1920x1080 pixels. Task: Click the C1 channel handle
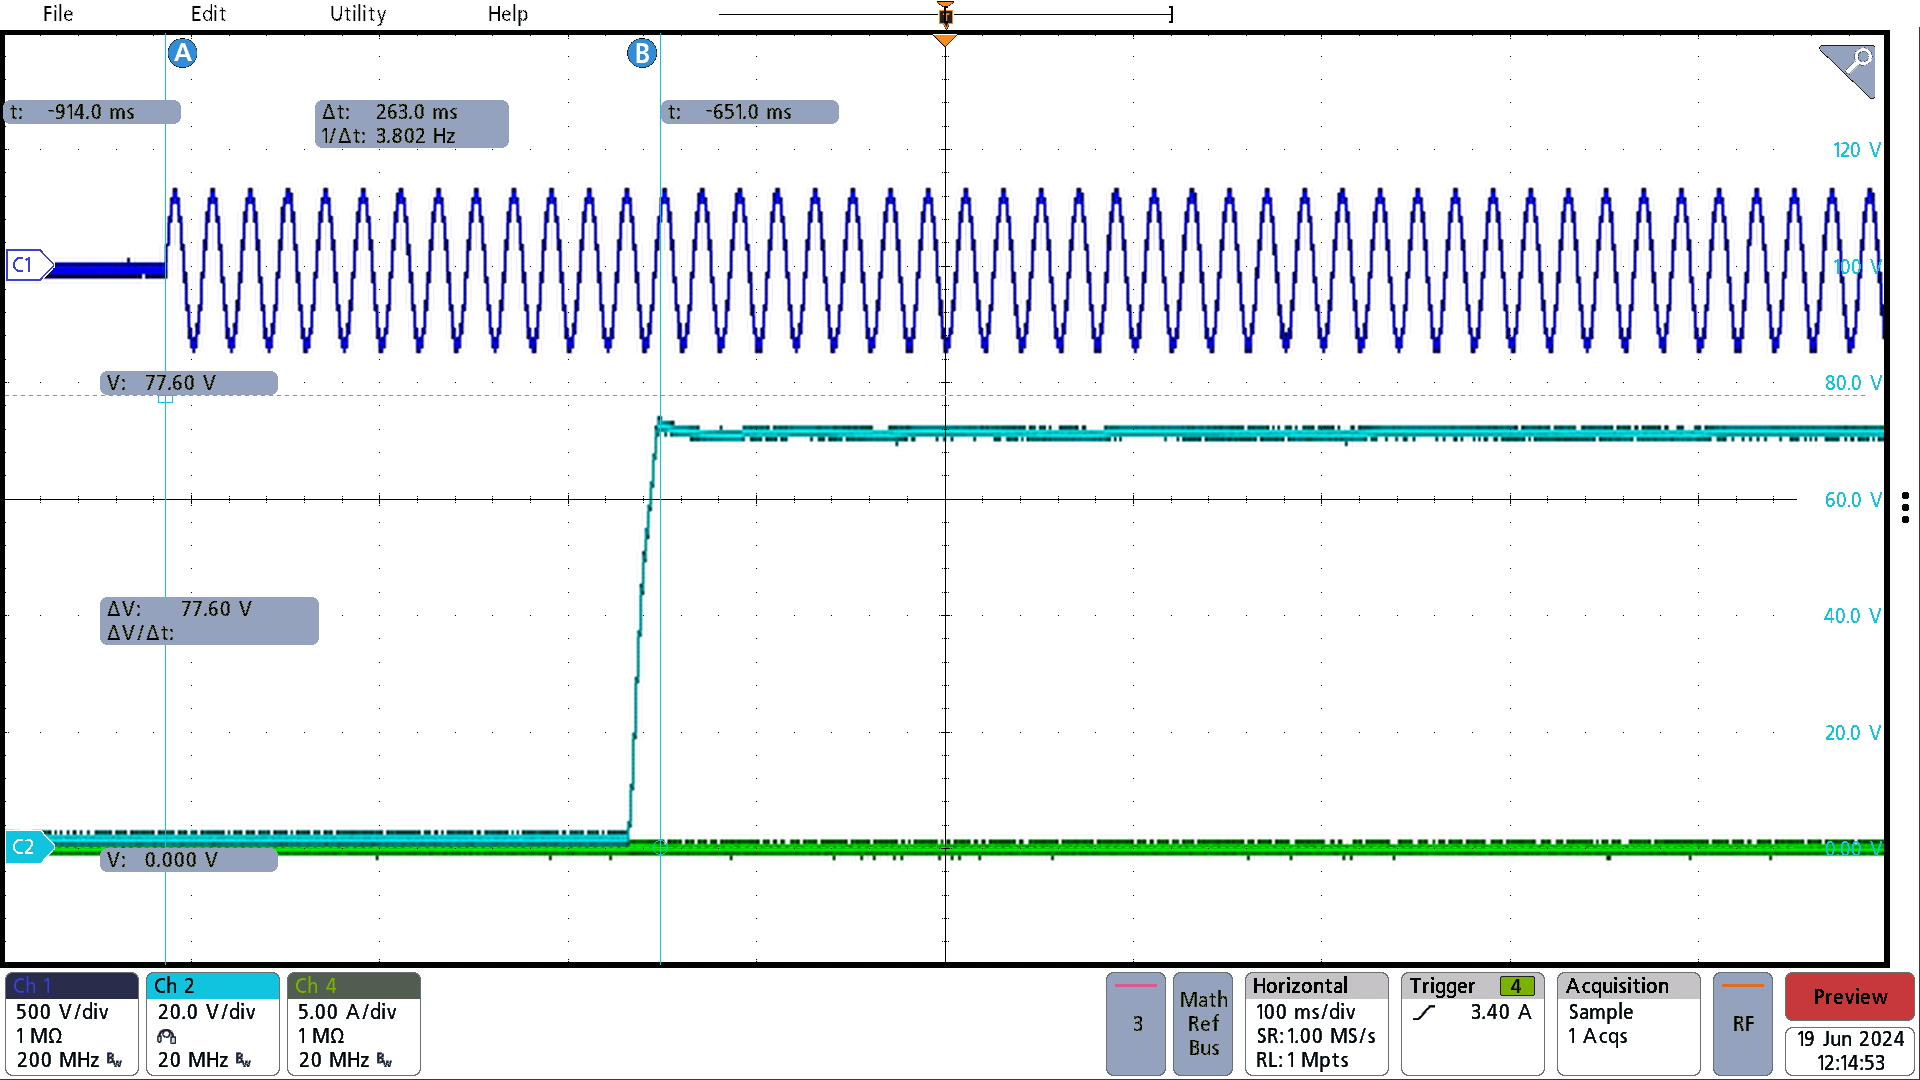pos(28,265)
